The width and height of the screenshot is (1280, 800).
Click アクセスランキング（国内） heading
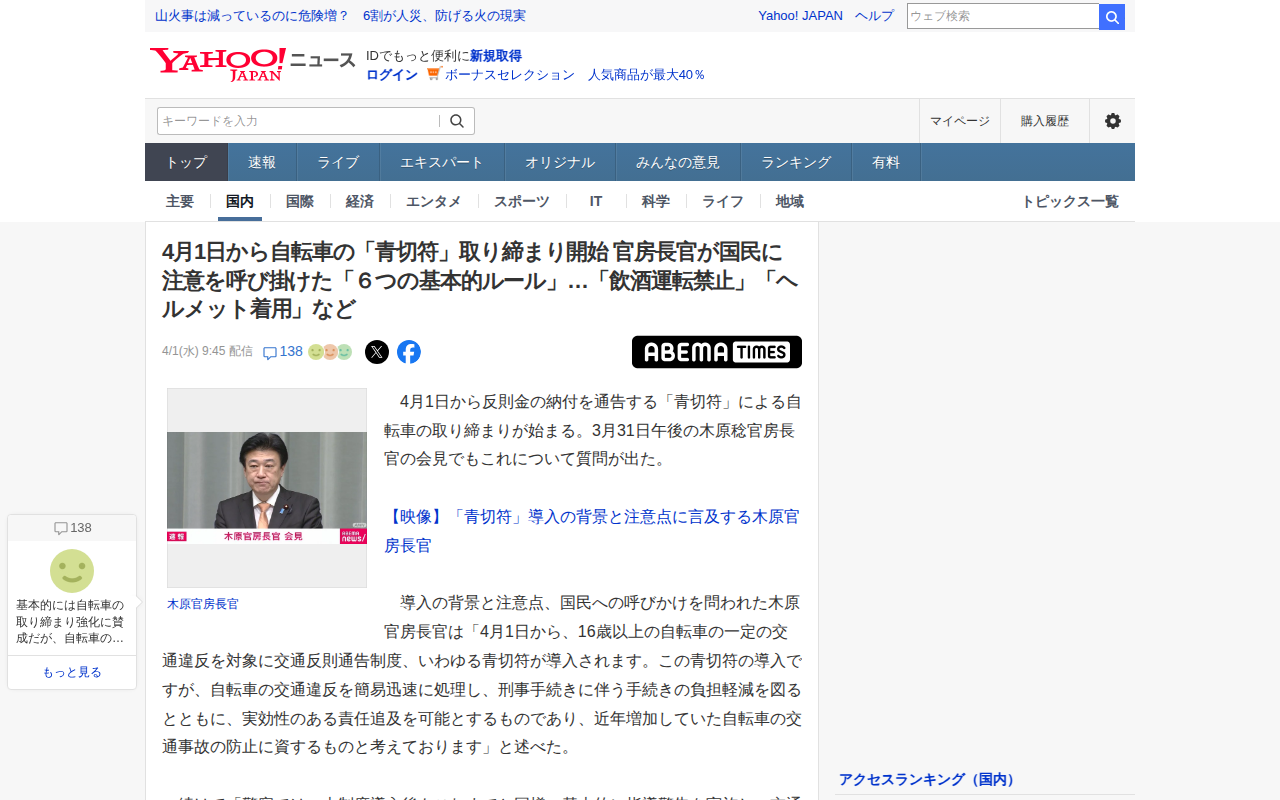[928, 780]
